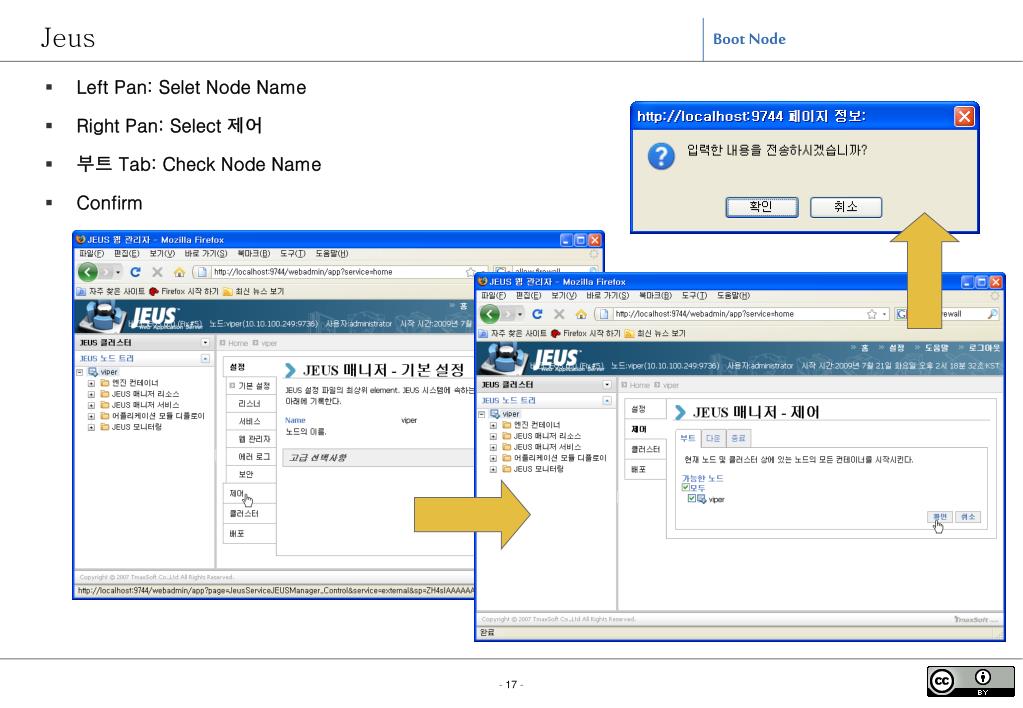Open JEUS 클러스터 panel dropdown in 제어 window

tap(607, 384)
